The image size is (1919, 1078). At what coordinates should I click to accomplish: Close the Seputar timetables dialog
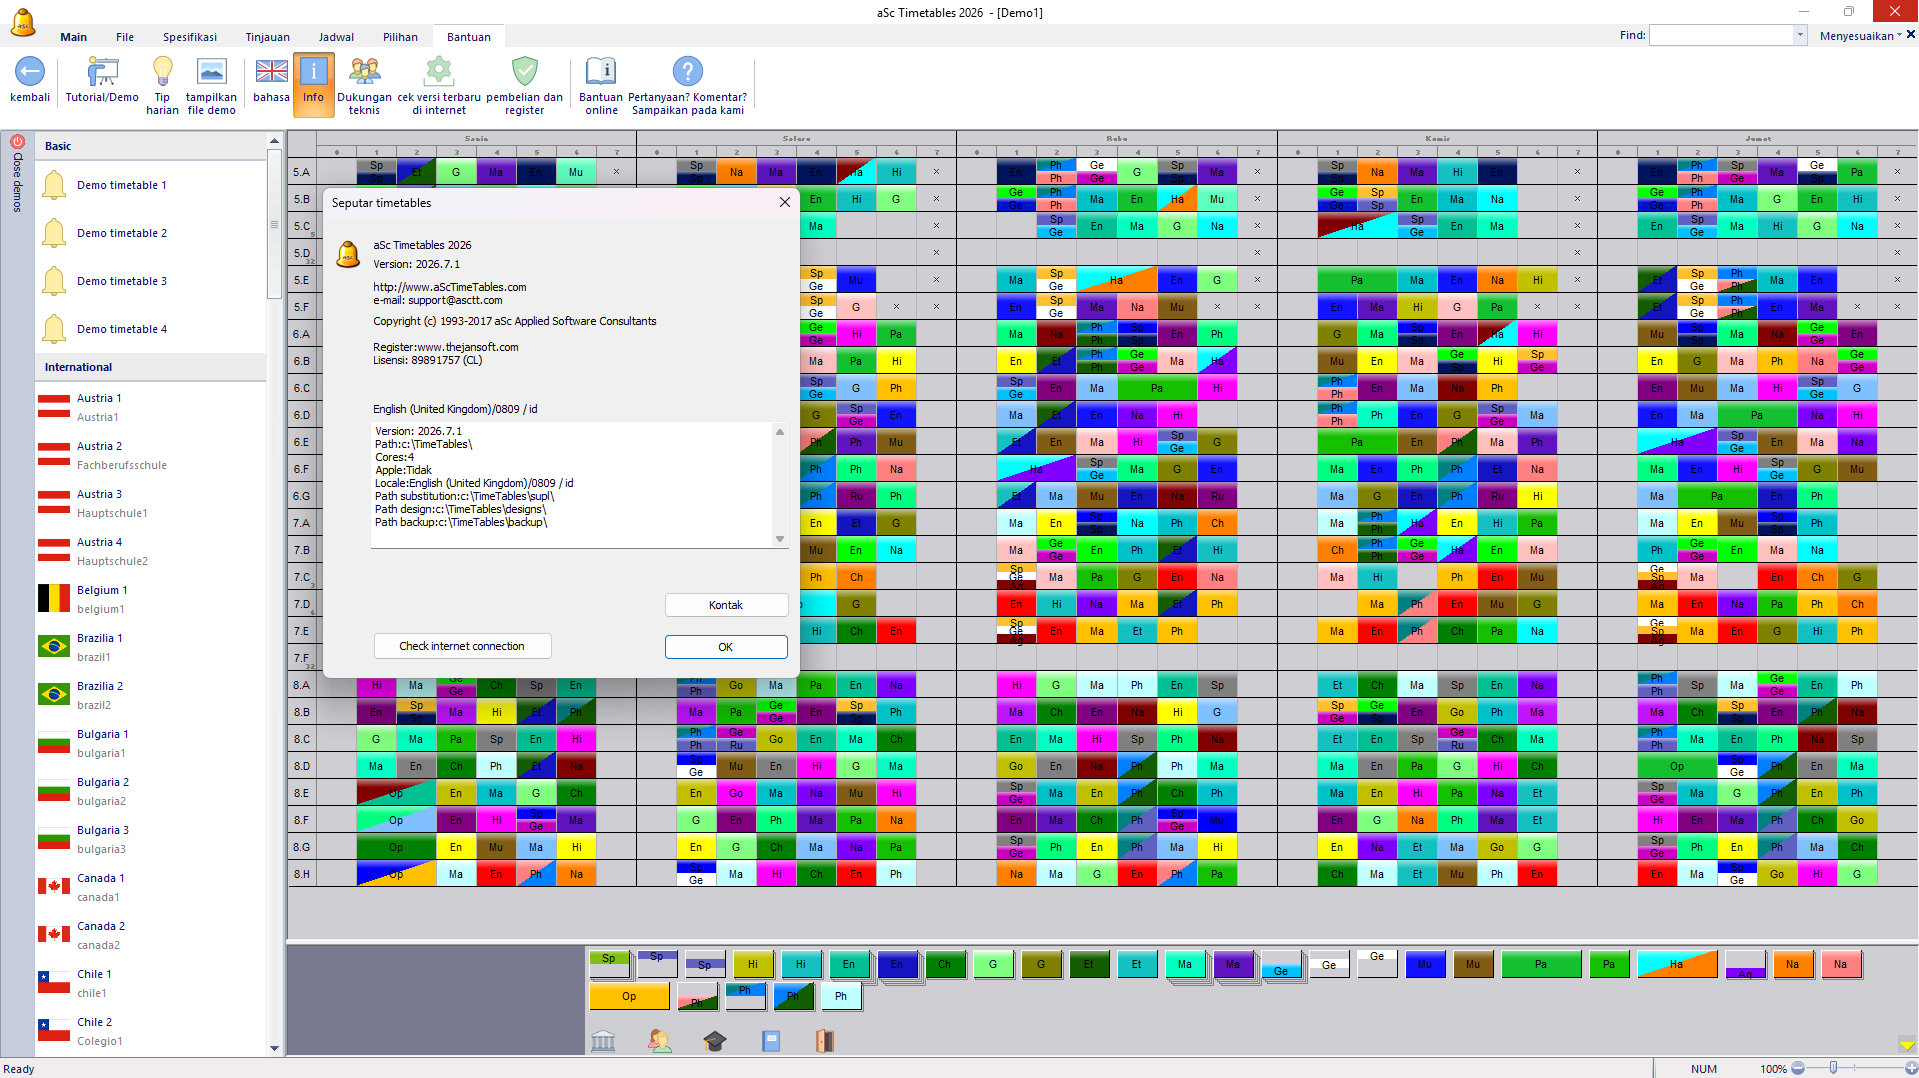point(785,202)
